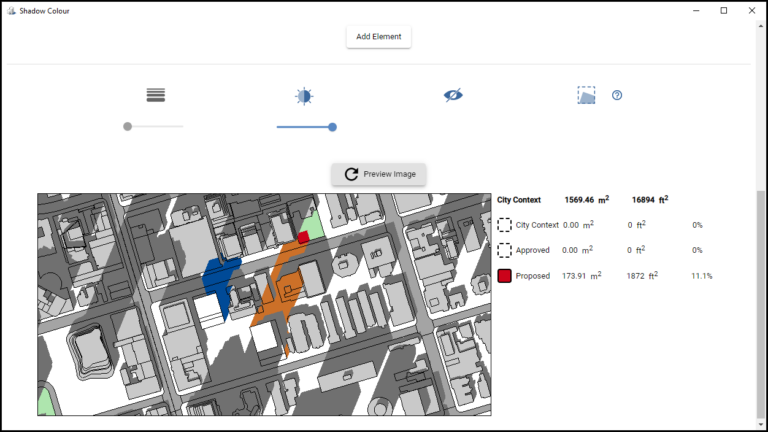Click the sun brightness icon
768x432 pixels.
[304, 96]
